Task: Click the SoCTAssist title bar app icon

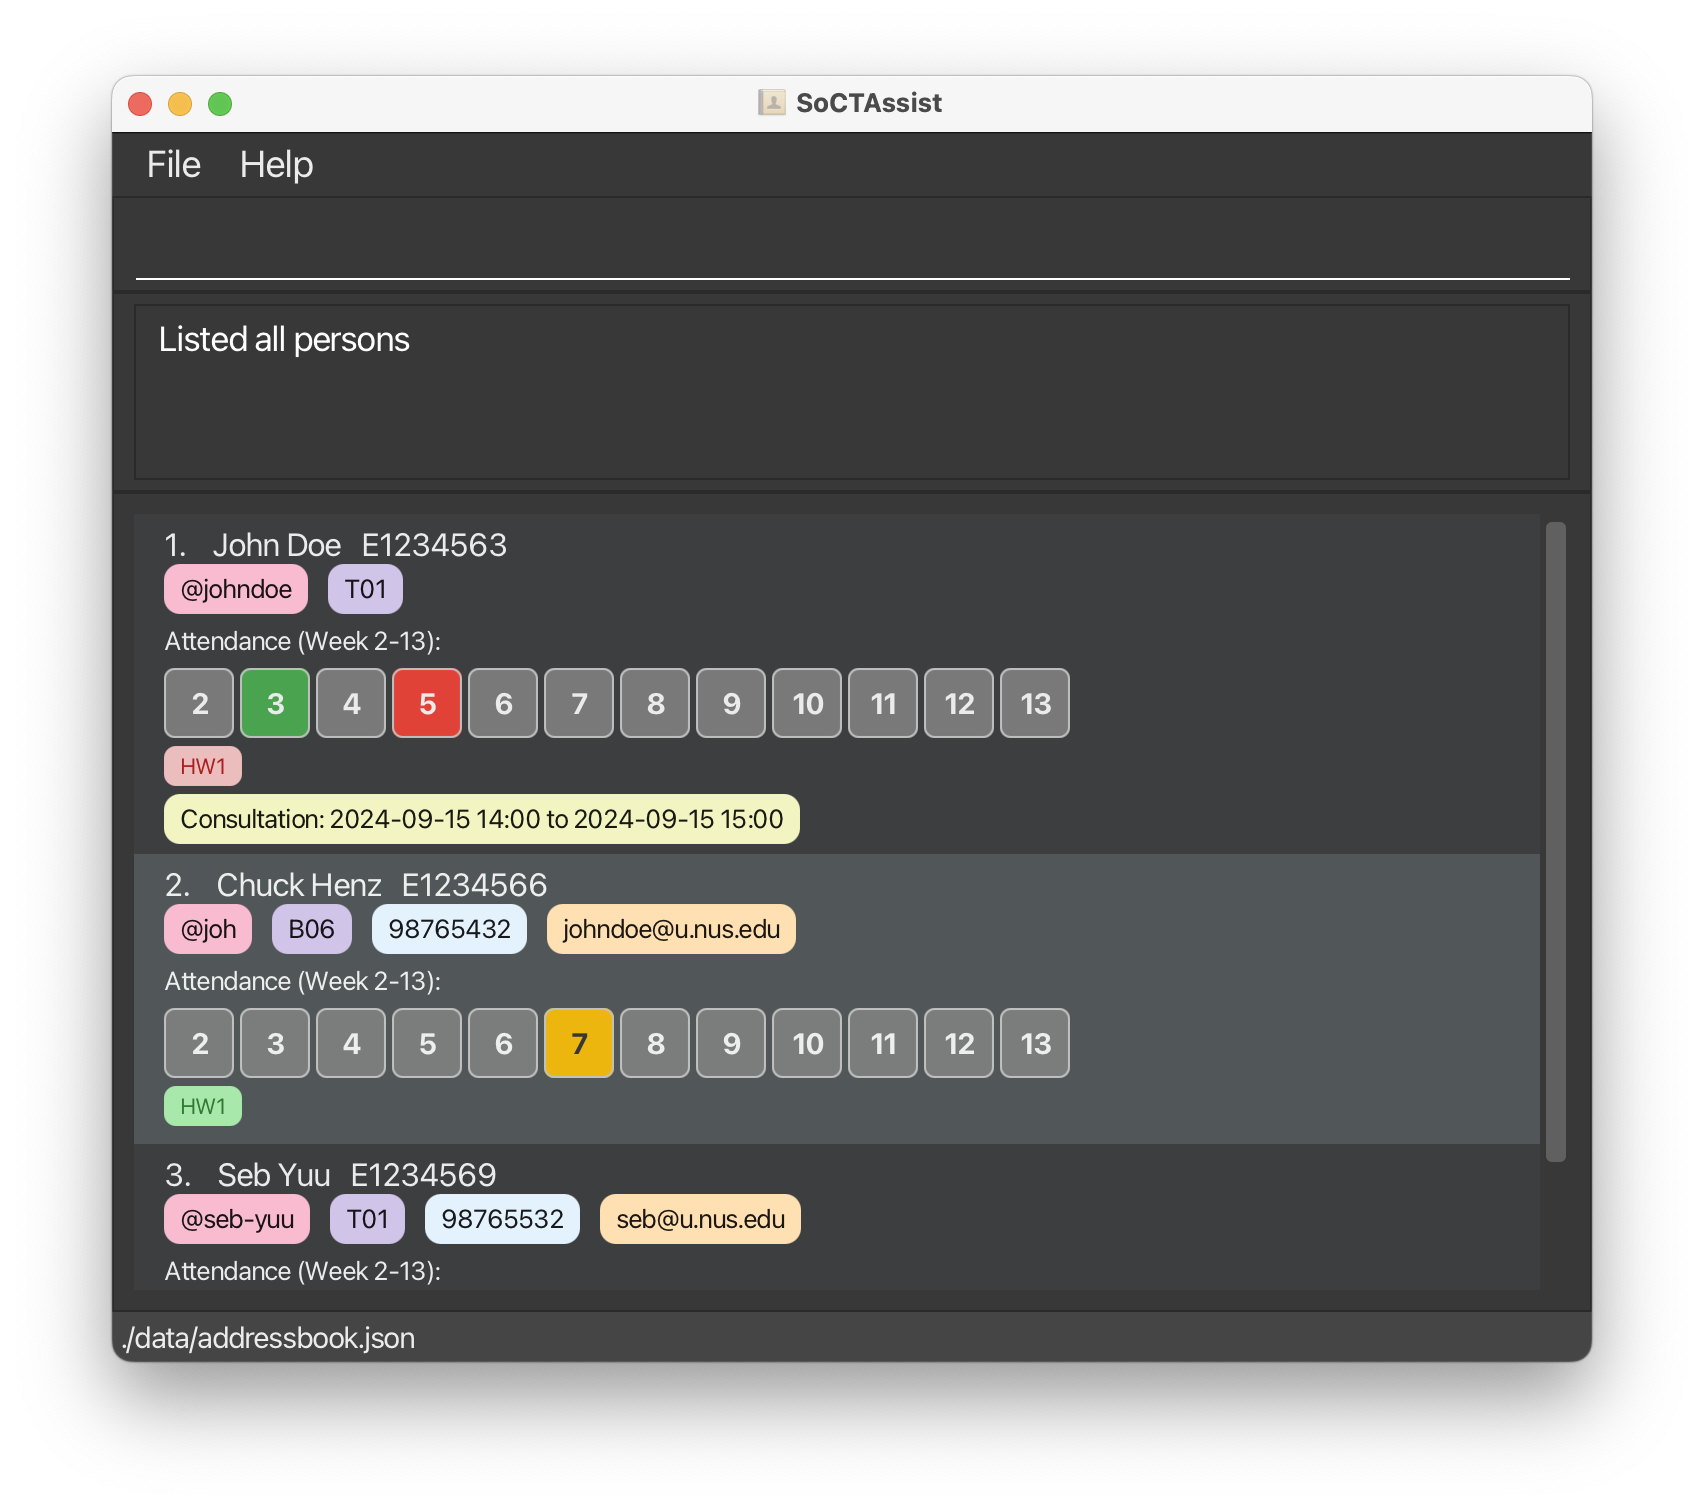Action: [771, 103]
